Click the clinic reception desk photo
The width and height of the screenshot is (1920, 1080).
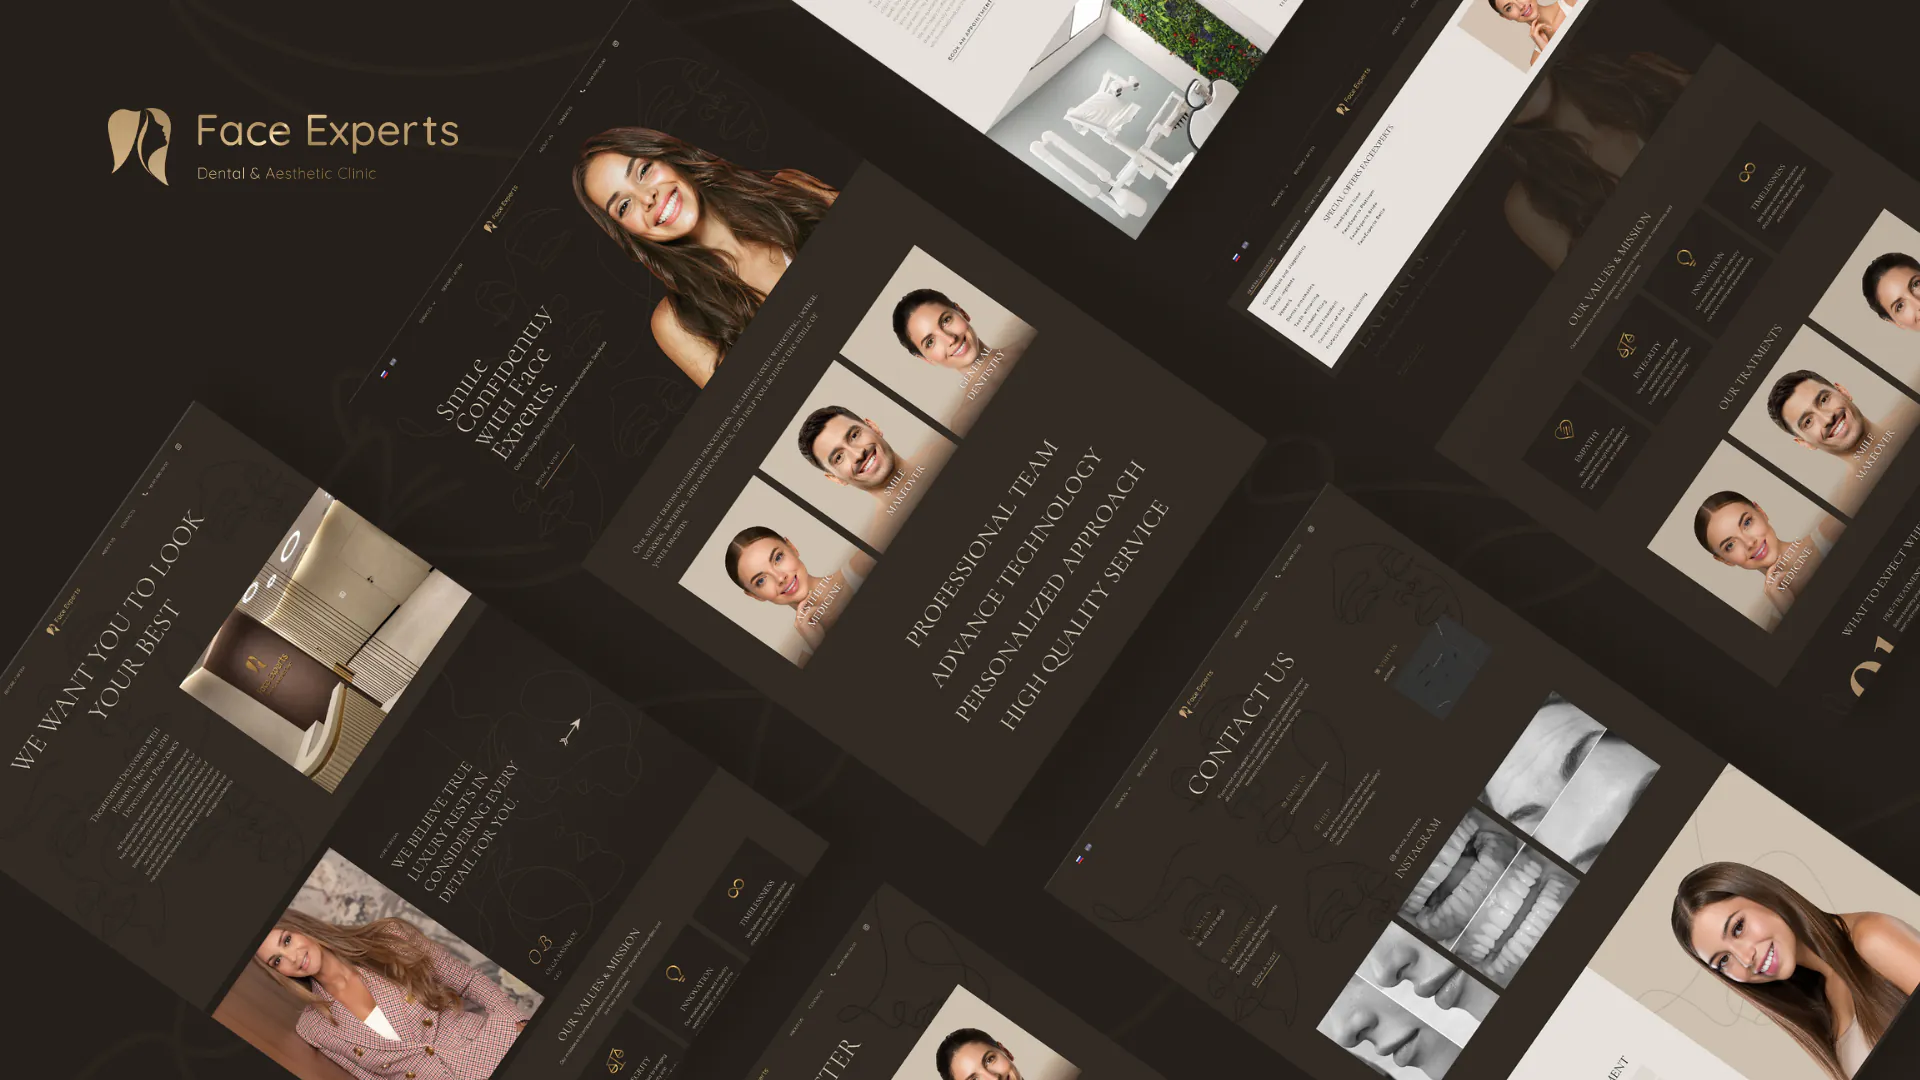point(325,640)
